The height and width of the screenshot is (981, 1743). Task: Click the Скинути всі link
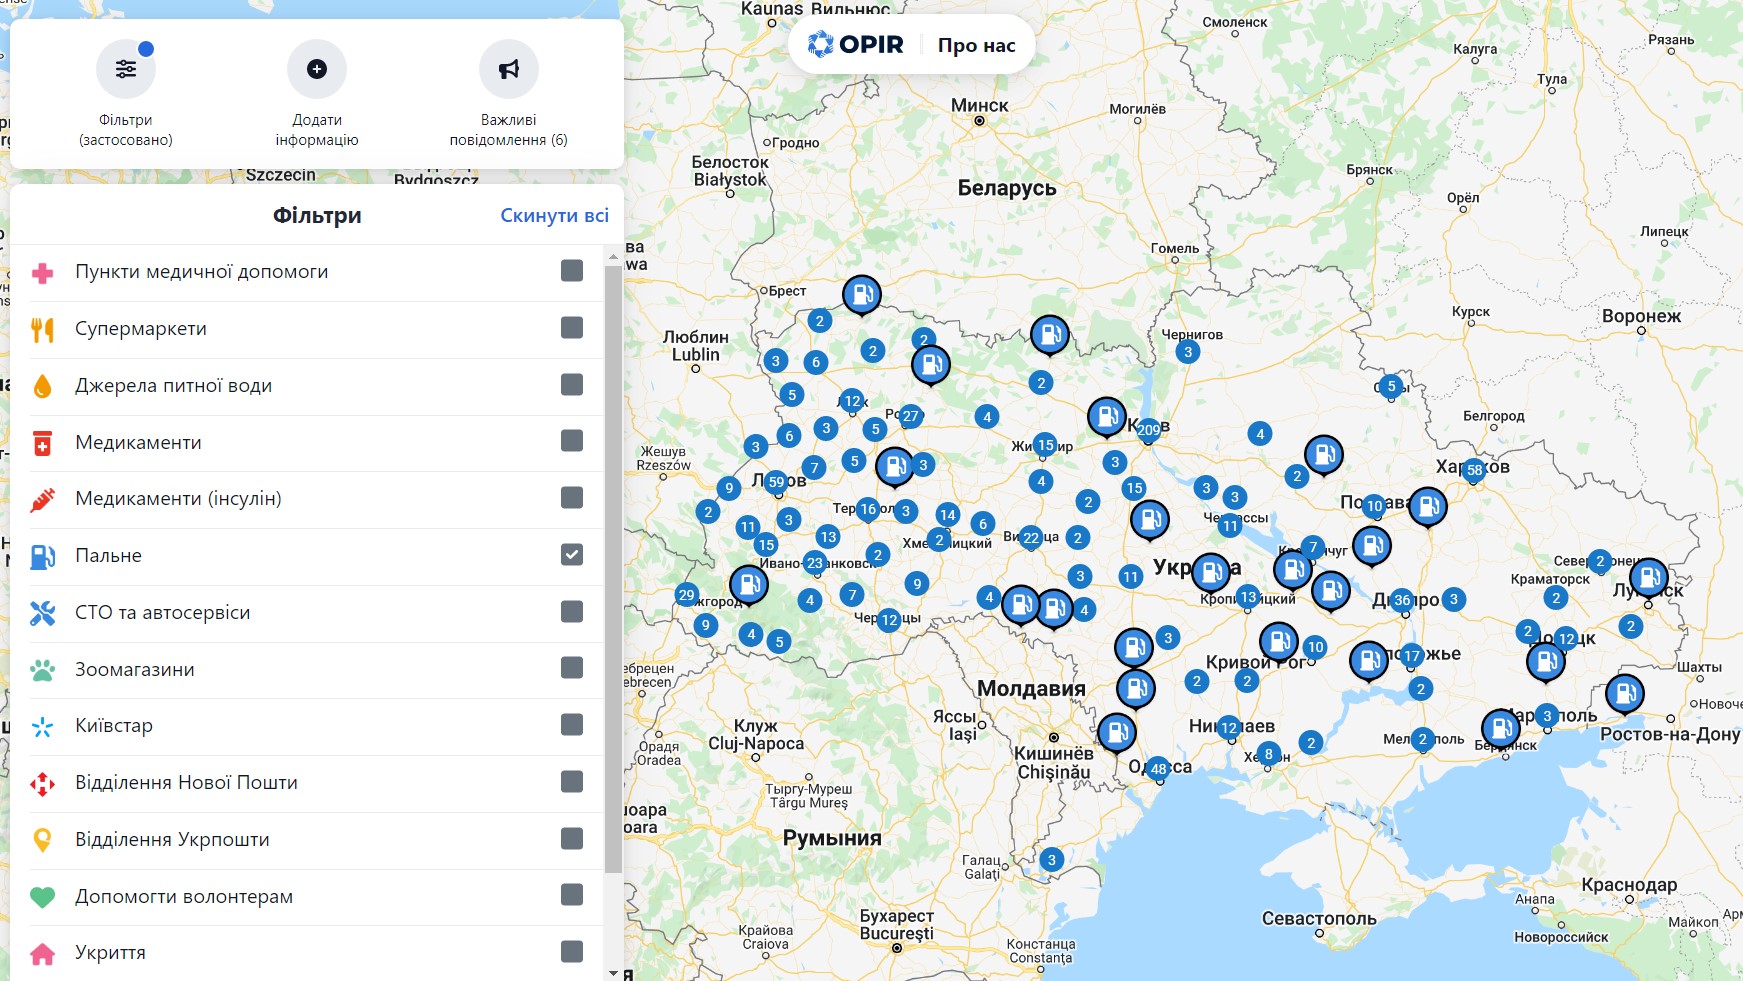(554, 216)
